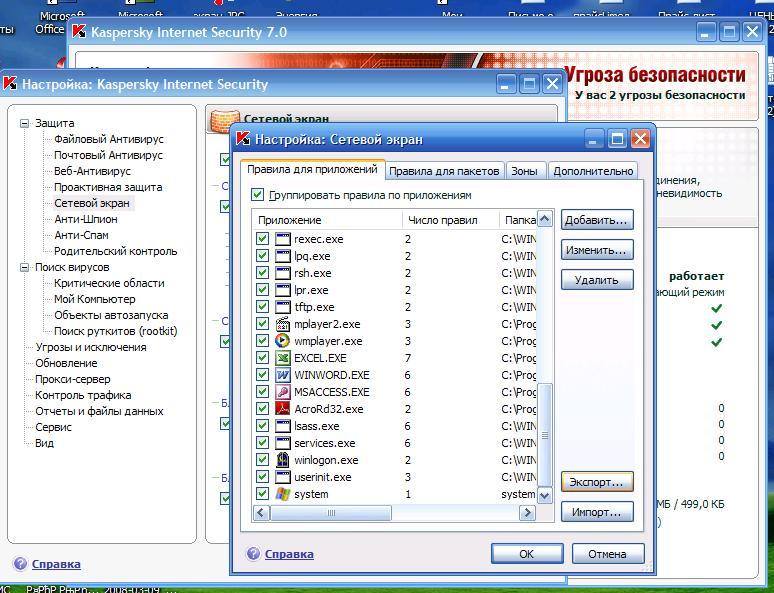Select the services.exe application icon
Viewport: 774px width, 593px height.
(283, 443)
